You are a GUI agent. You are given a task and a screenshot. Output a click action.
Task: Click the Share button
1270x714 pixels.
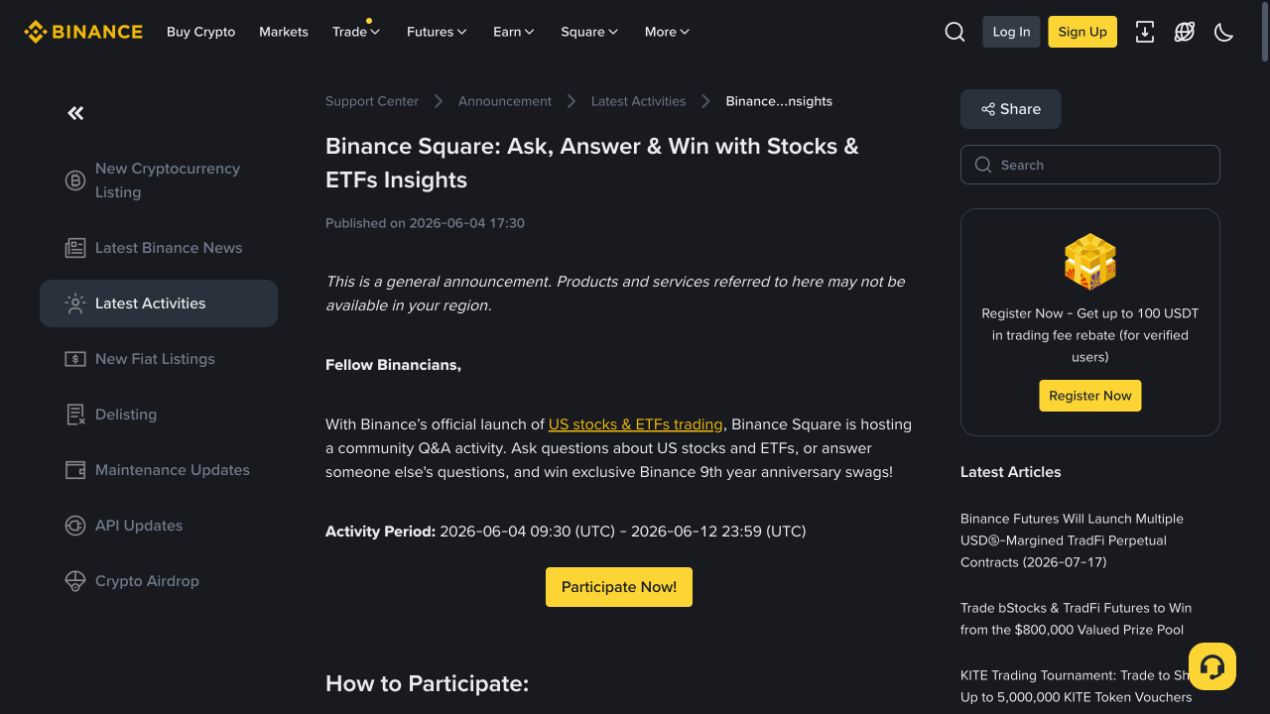coord(1011,109)
